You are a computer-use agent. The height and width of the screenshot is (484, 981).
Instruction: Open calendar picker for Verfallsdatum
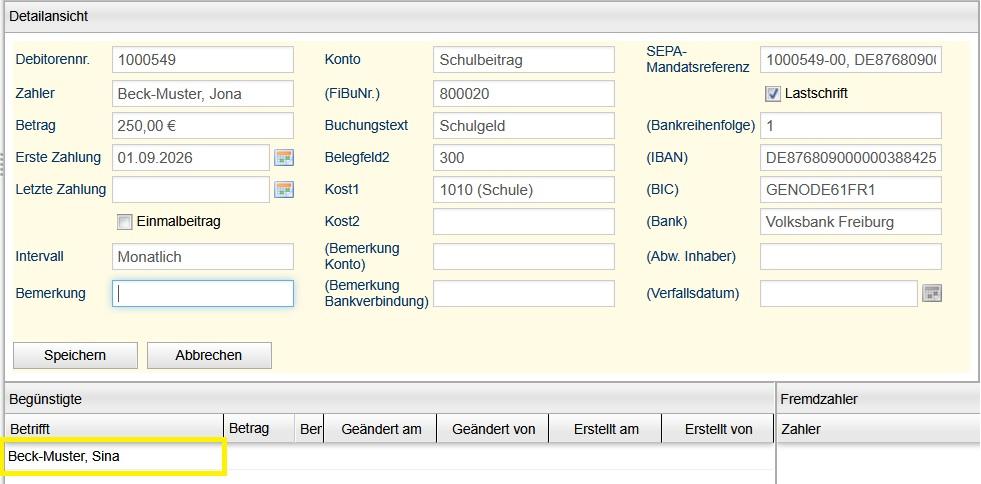pyautogui.click(x=932, y=293)
